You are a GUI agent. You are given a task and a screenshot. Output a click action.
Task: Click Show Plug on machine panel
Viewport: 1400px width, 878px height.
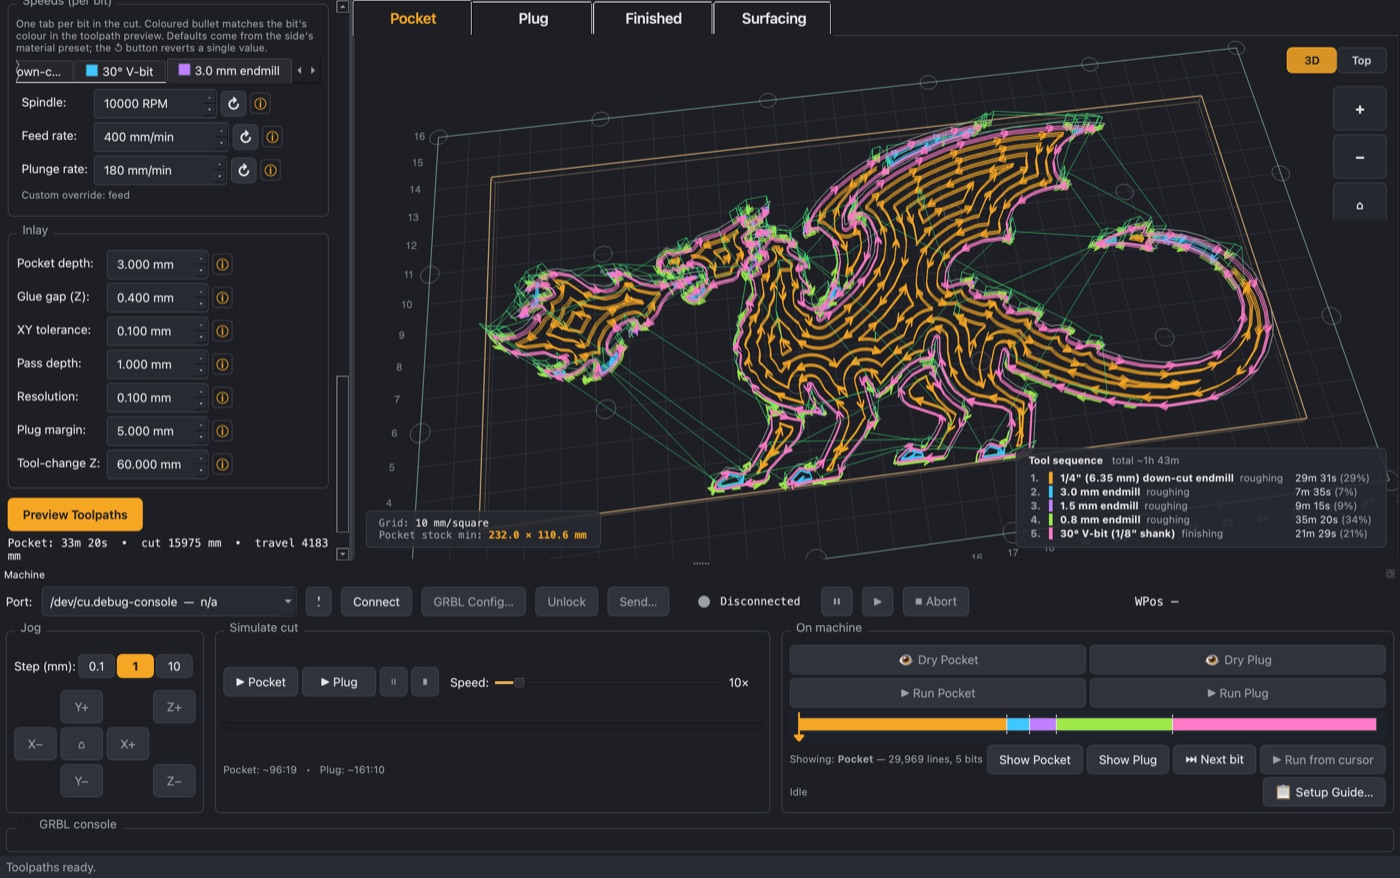pyautogui.click(x=1127, y=760)
